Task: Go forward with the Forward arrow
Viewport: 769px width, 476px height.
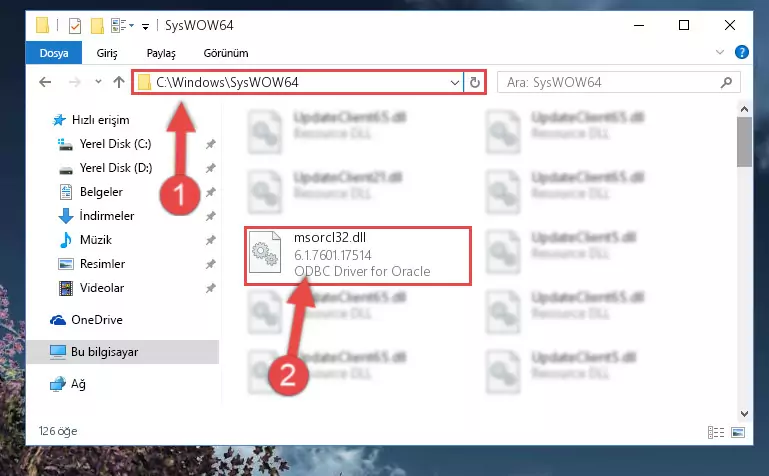Action: click(x=75, y=82)
